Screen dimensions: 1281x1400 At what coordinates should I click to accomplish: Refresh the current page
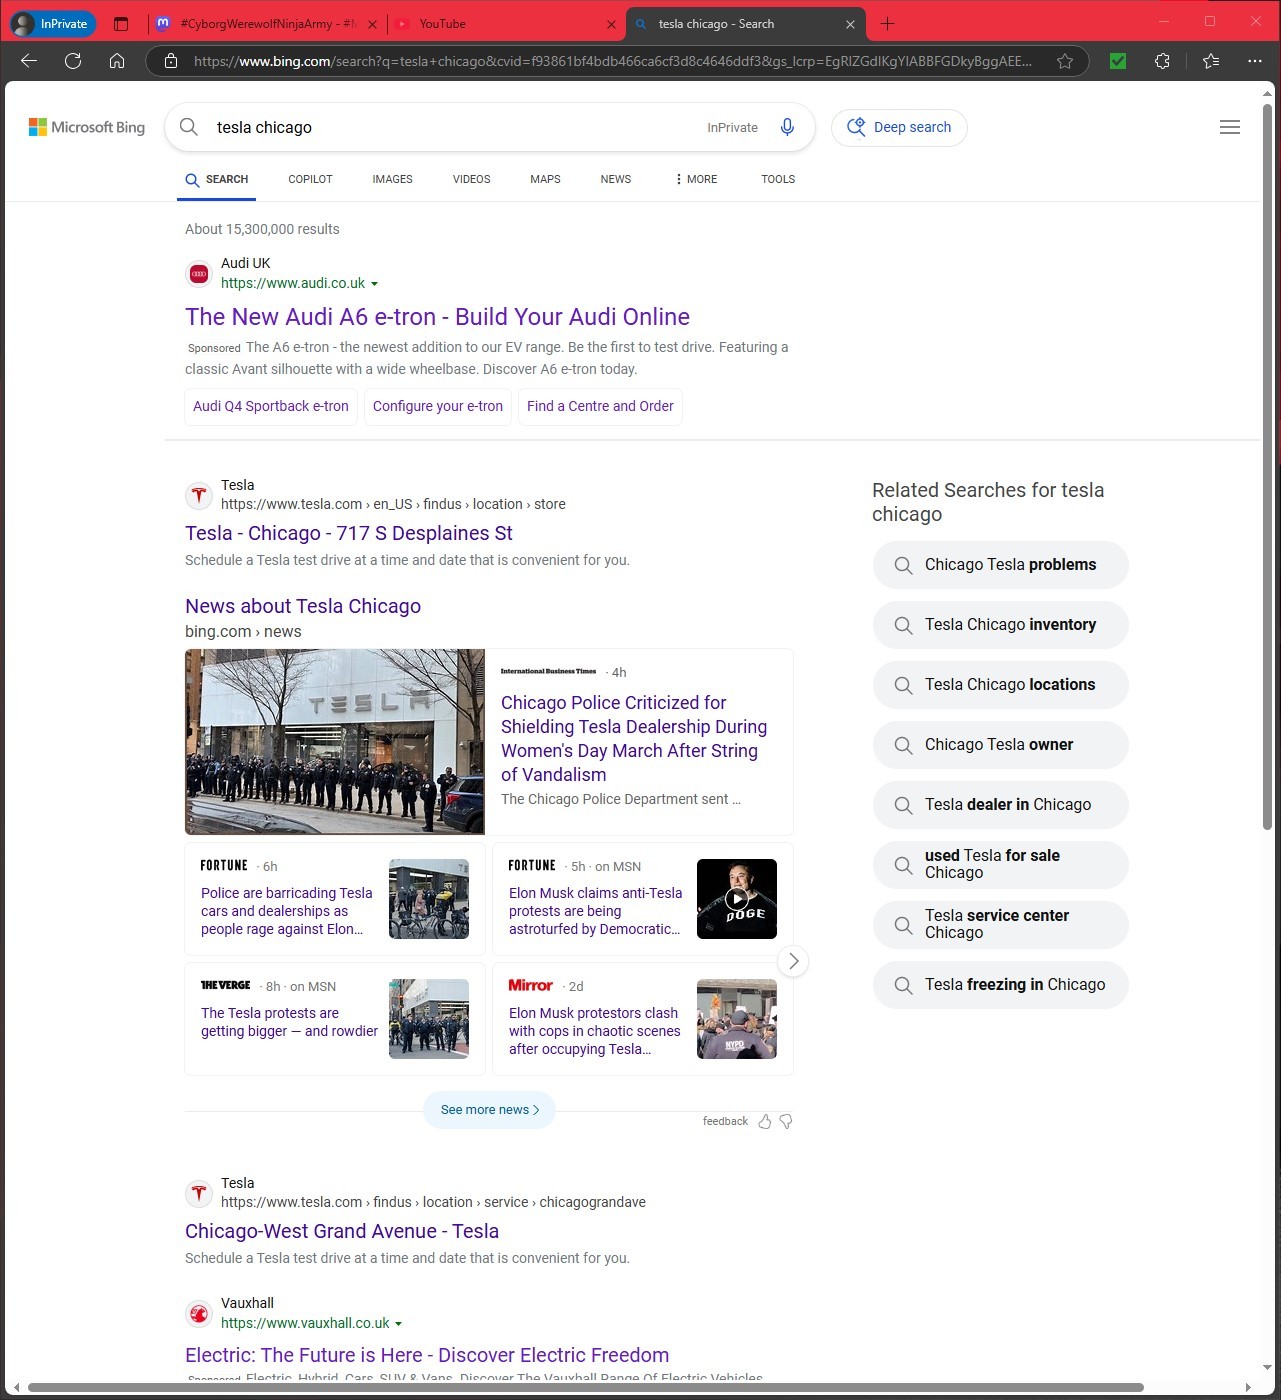click(73, 61)
